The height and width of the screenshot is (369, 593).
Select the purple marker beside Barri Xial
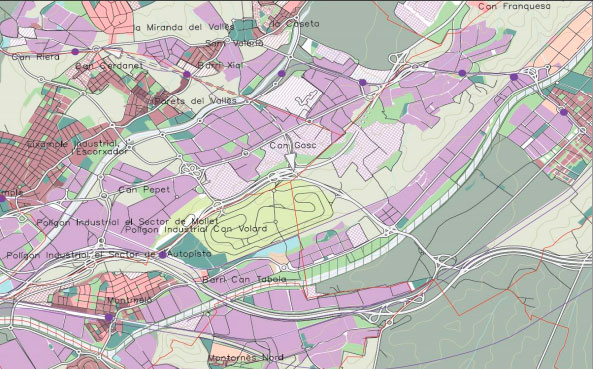[186, 74]
